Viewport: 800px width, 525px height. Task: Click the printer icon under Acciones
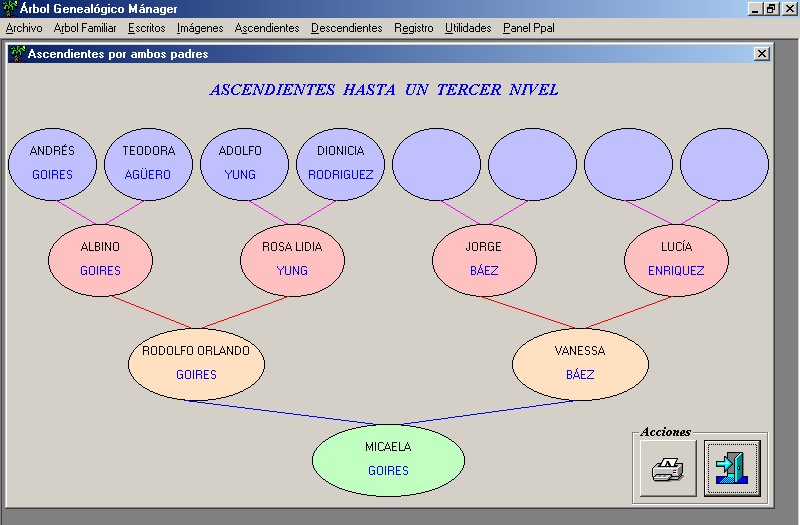[x=668, y=468]
